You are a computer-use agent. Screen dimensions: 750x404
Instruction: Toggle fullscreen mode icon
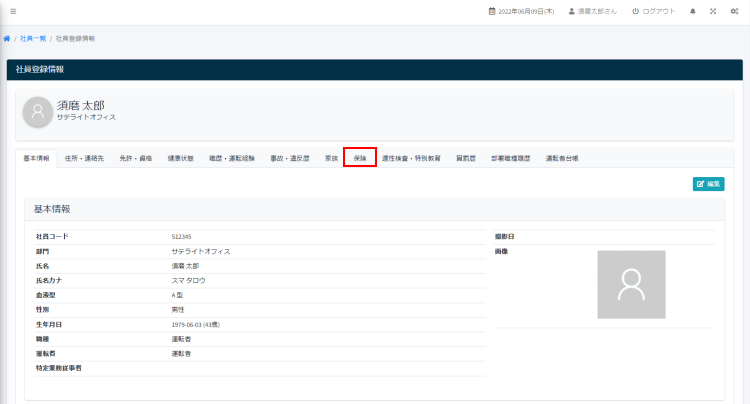pyautogui.click(x=713, y=11)
